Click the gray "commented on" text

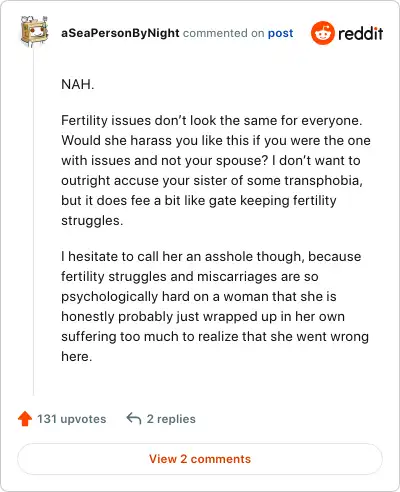(x=223, y=33)
